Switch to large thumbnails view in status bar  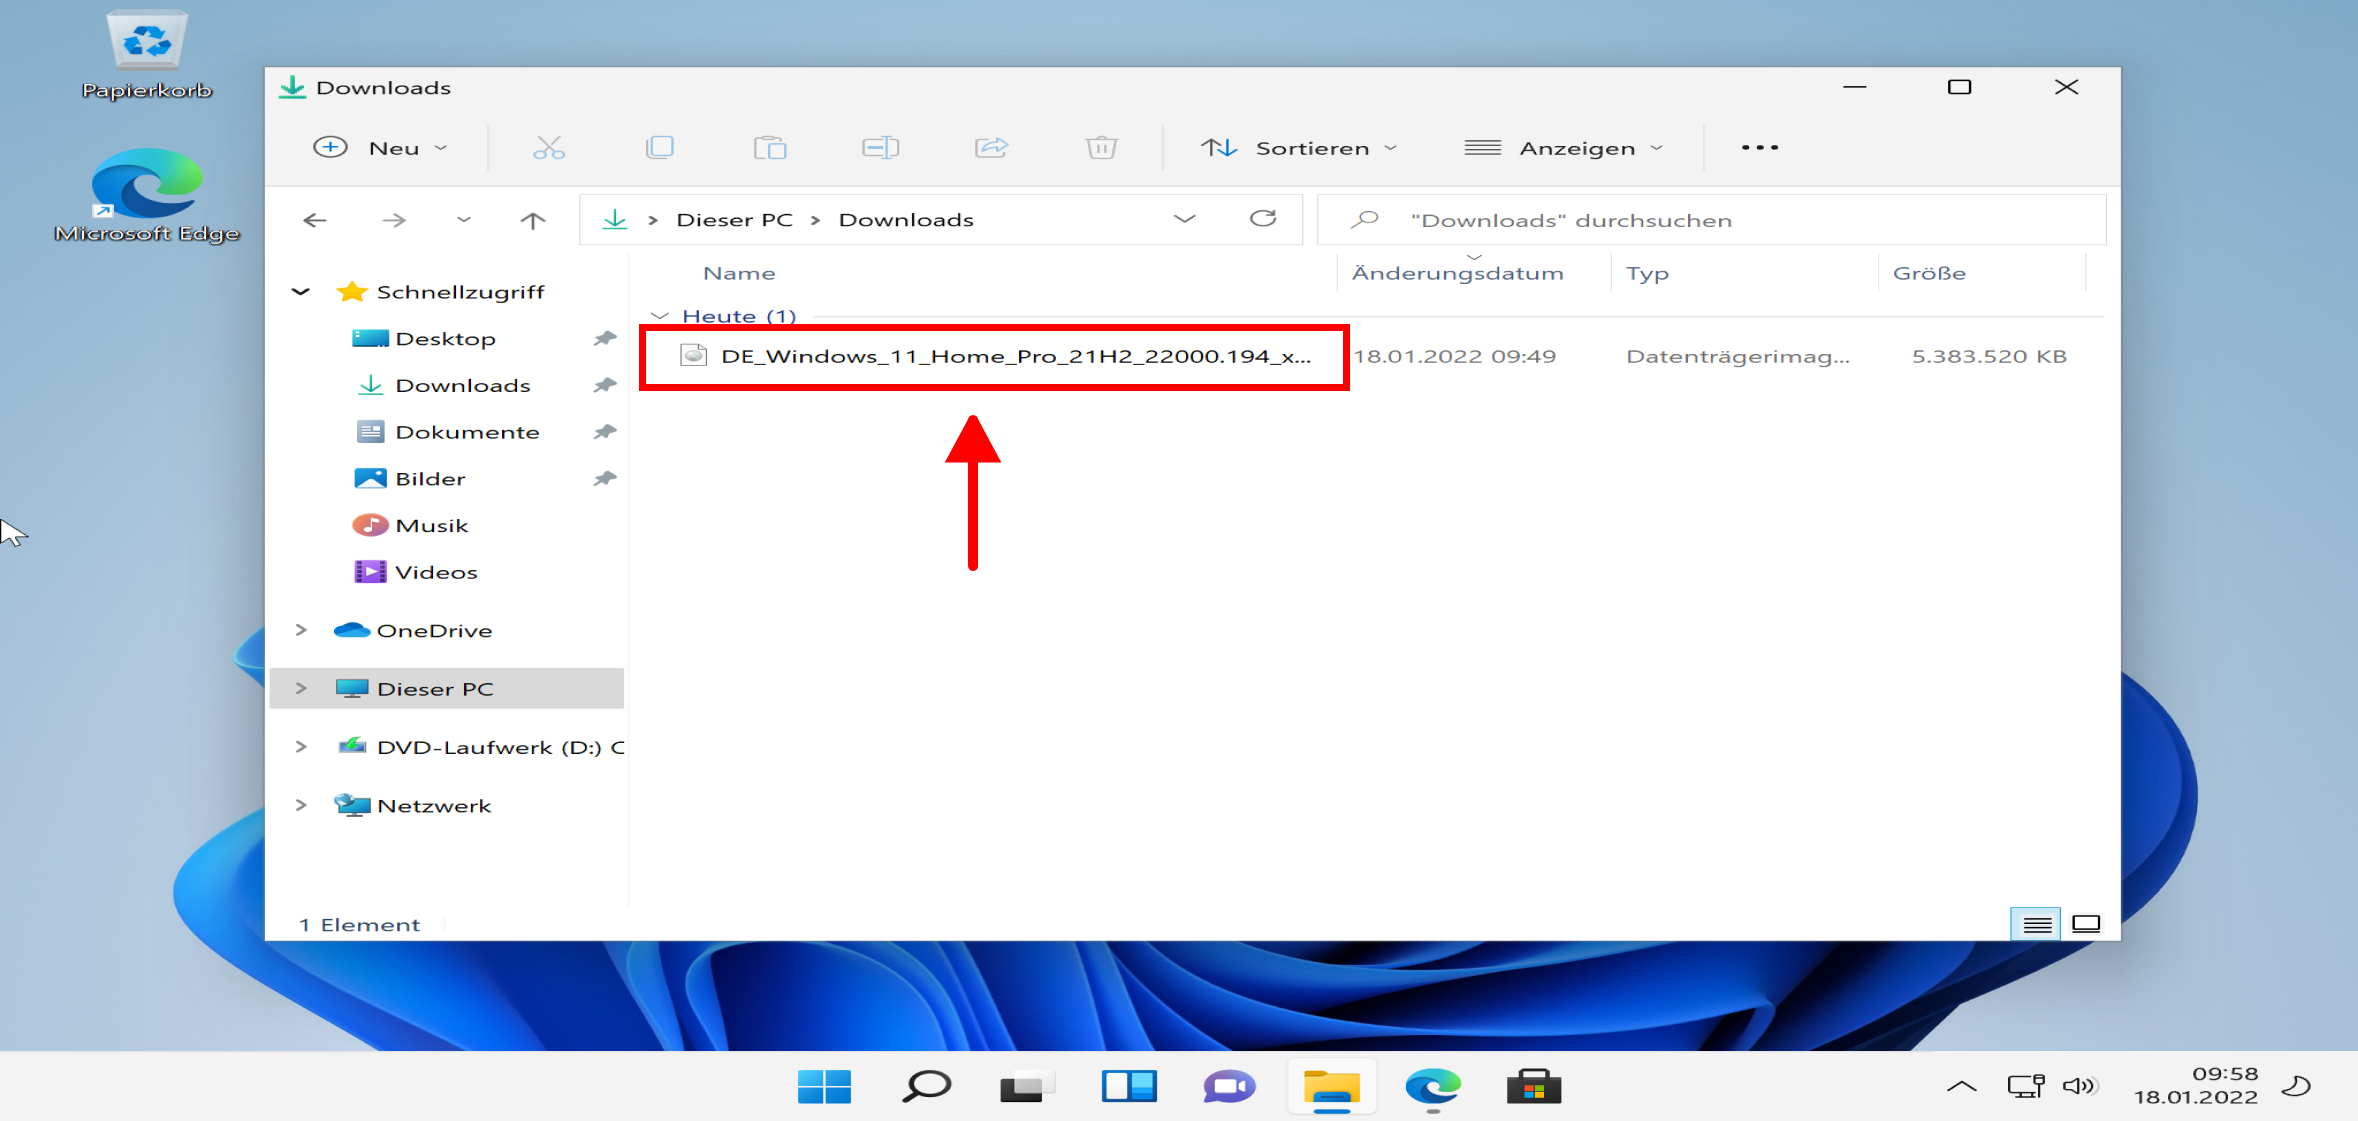[2086, 924]
